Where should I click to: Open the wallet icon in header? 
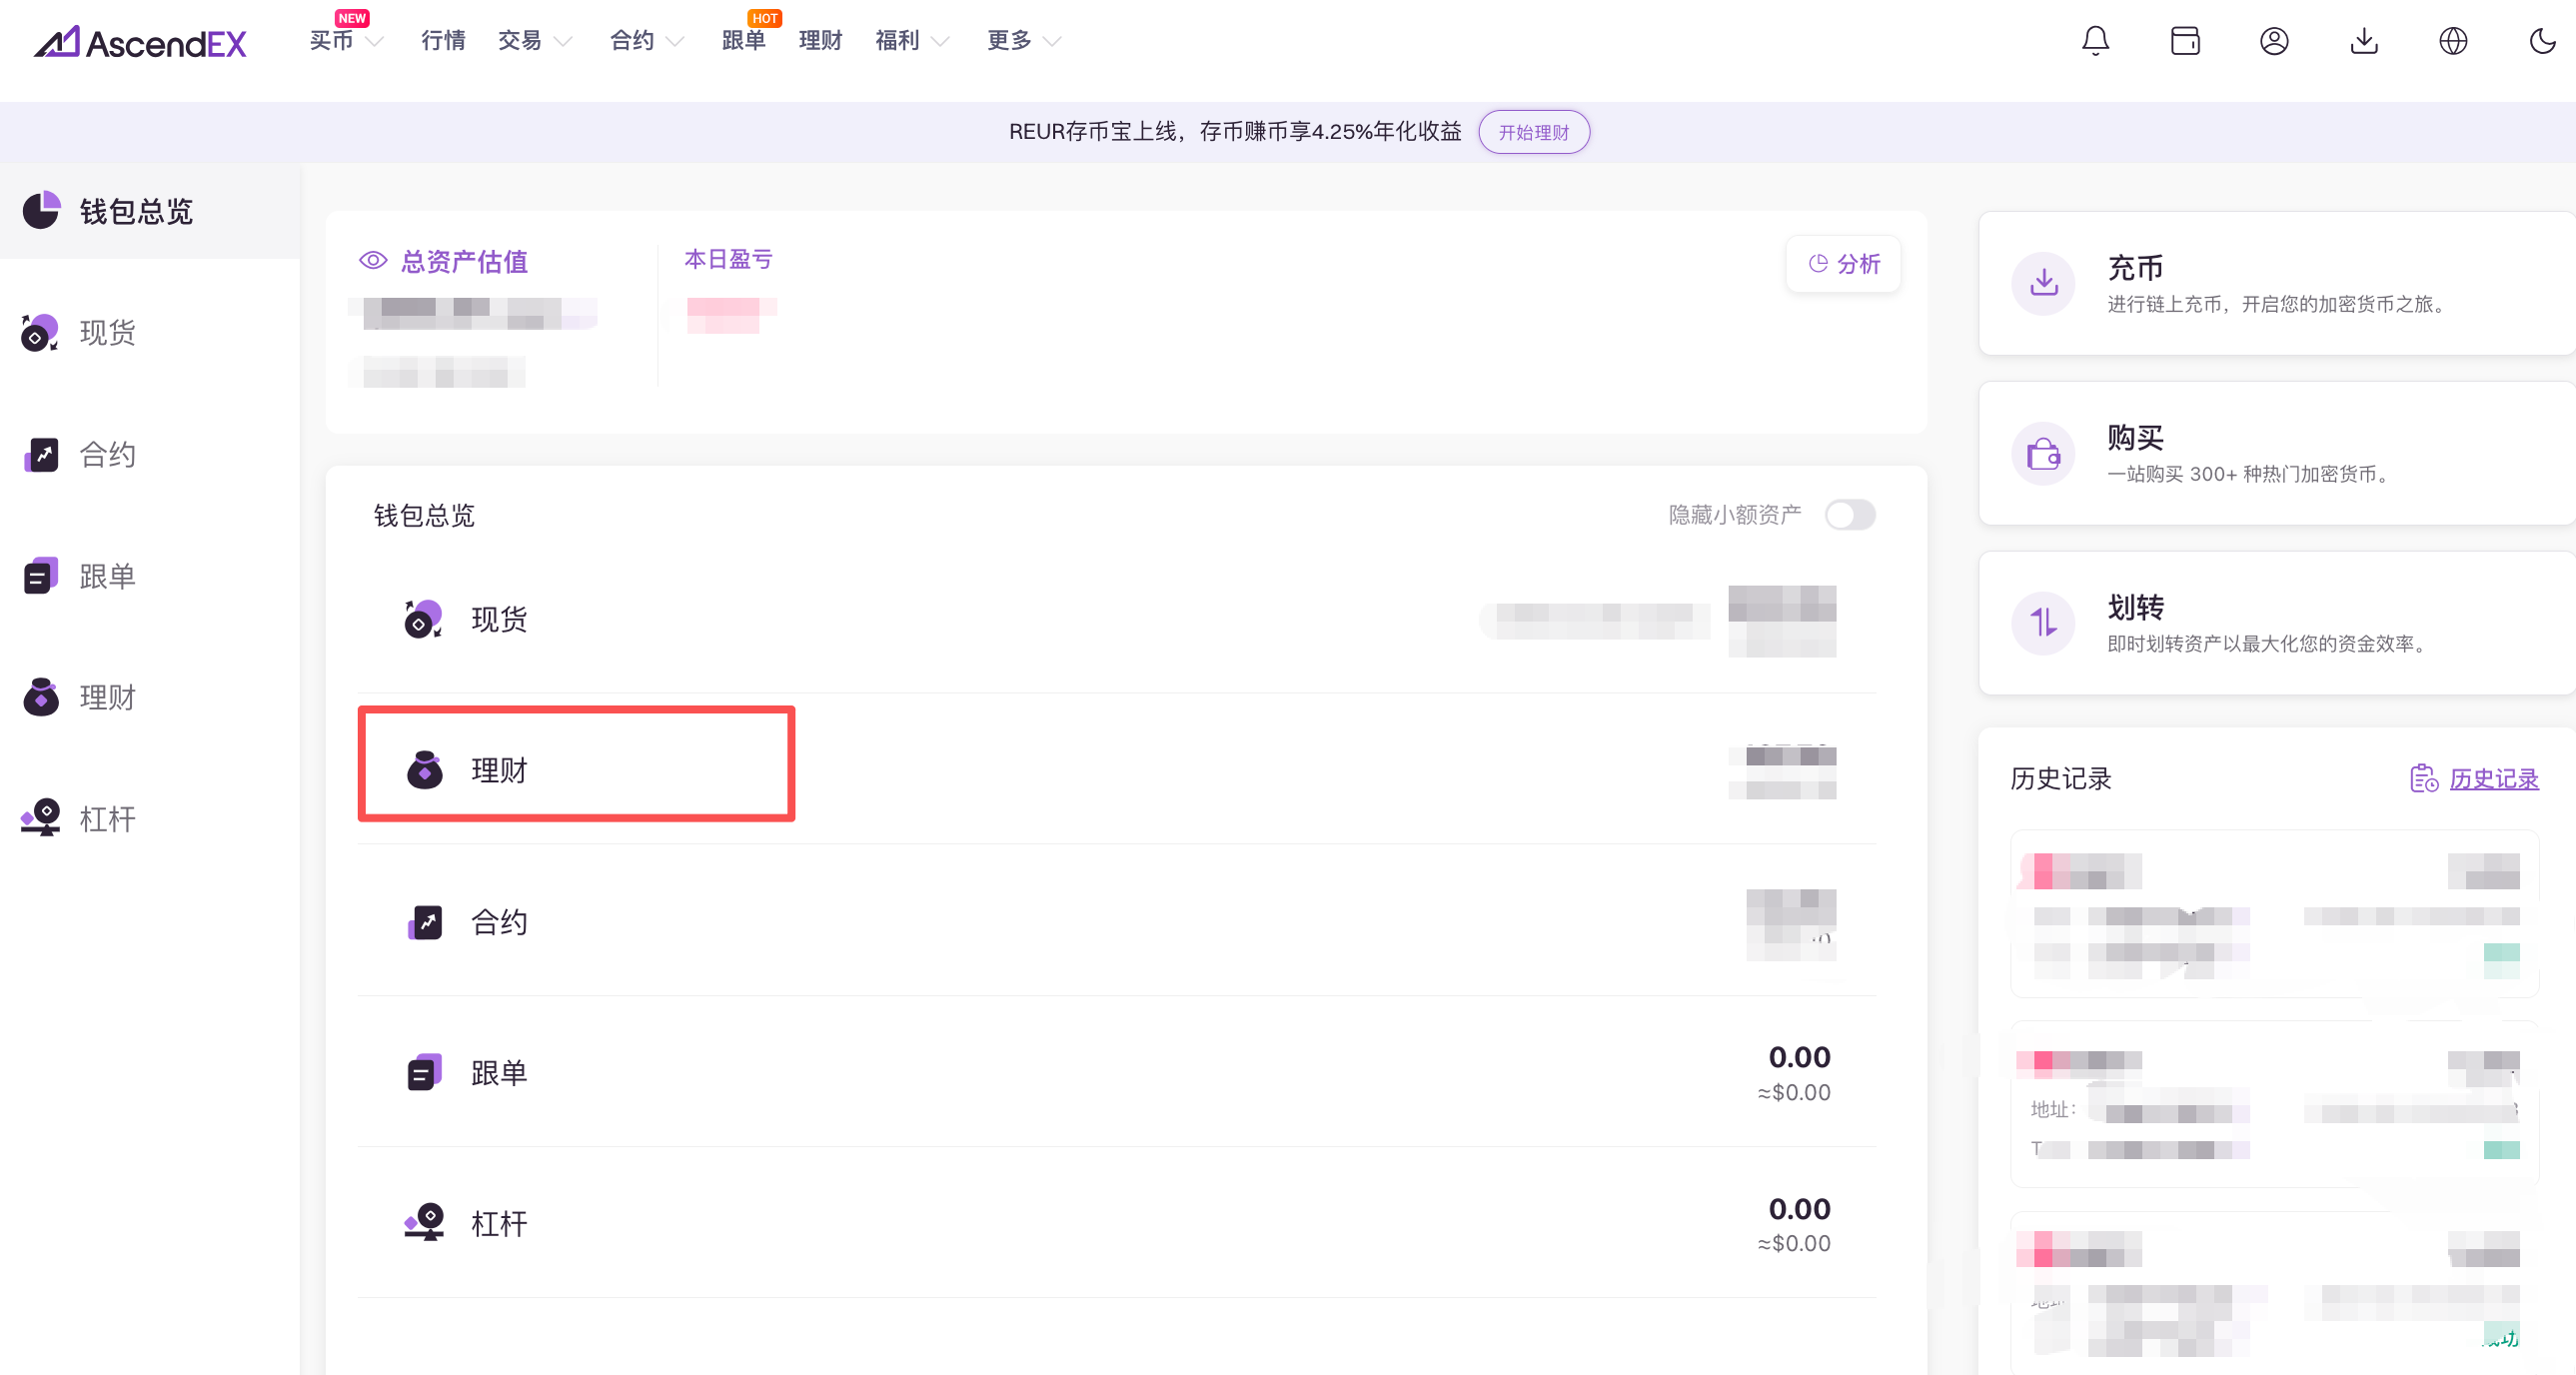(2185, 41)
